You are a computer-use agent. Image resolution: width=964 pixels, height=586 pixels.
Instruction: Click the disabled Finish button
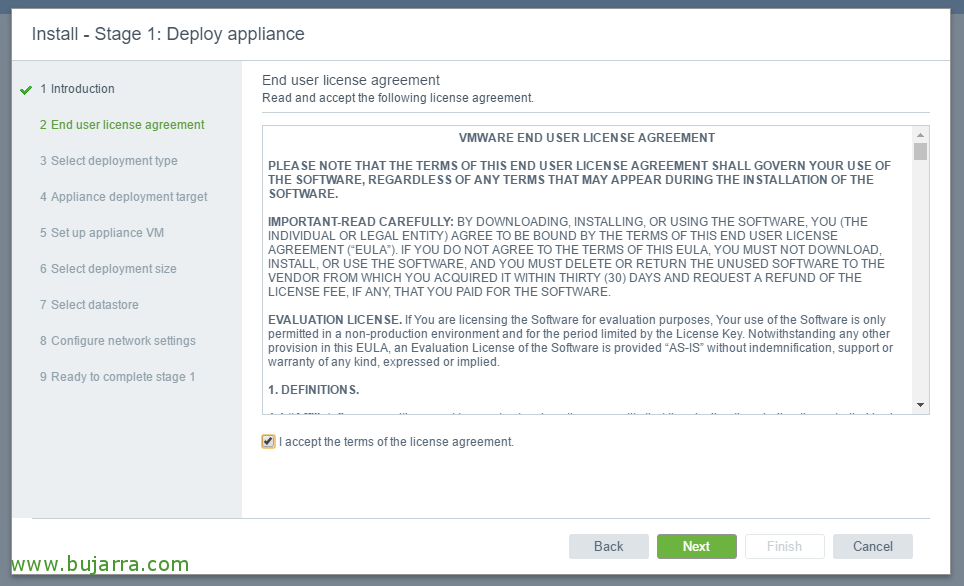point(784,546)
